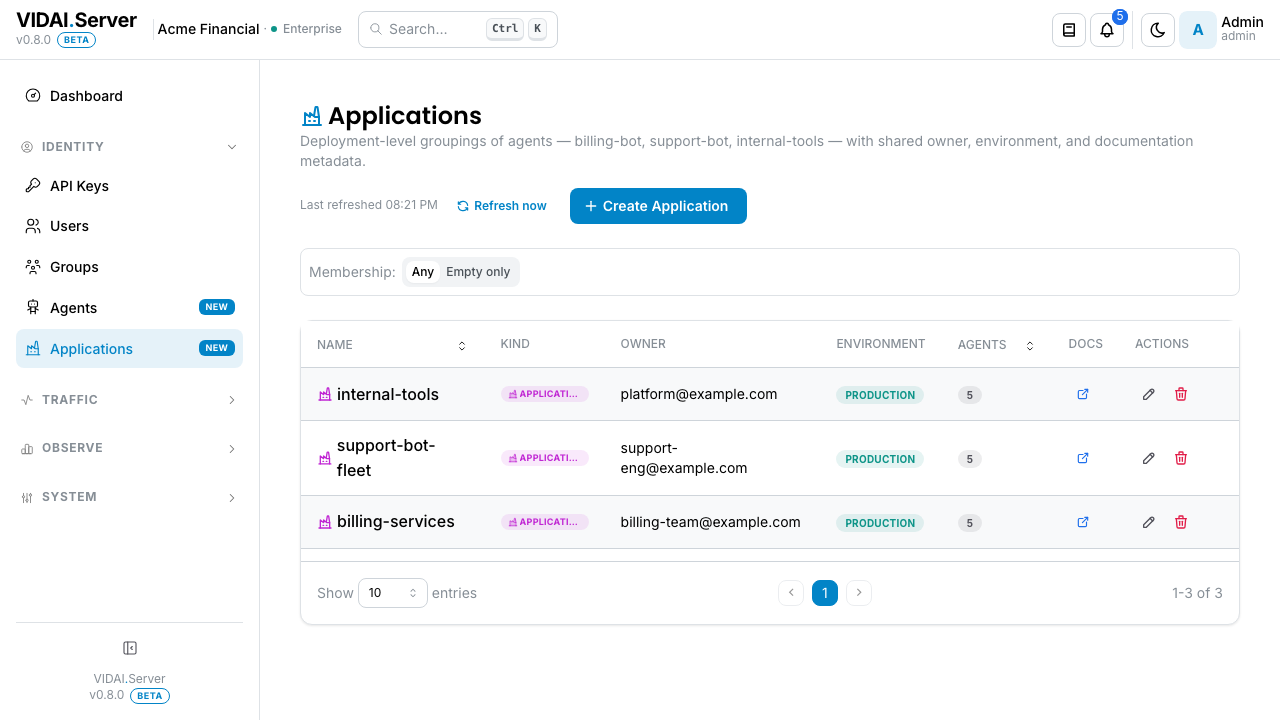Expand the Traffic sidebar section
This screenshot has height=720, width=1280.
(130, 400)
